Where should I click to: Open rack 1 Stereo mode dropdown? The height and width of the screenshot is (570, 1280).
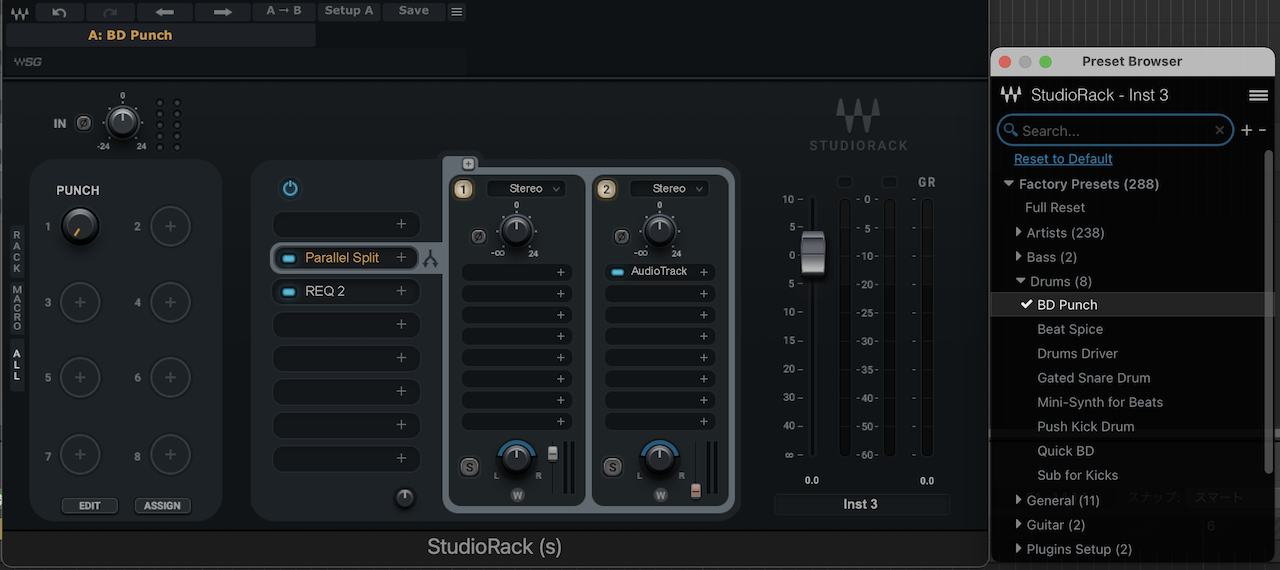[x=526, y=188]
